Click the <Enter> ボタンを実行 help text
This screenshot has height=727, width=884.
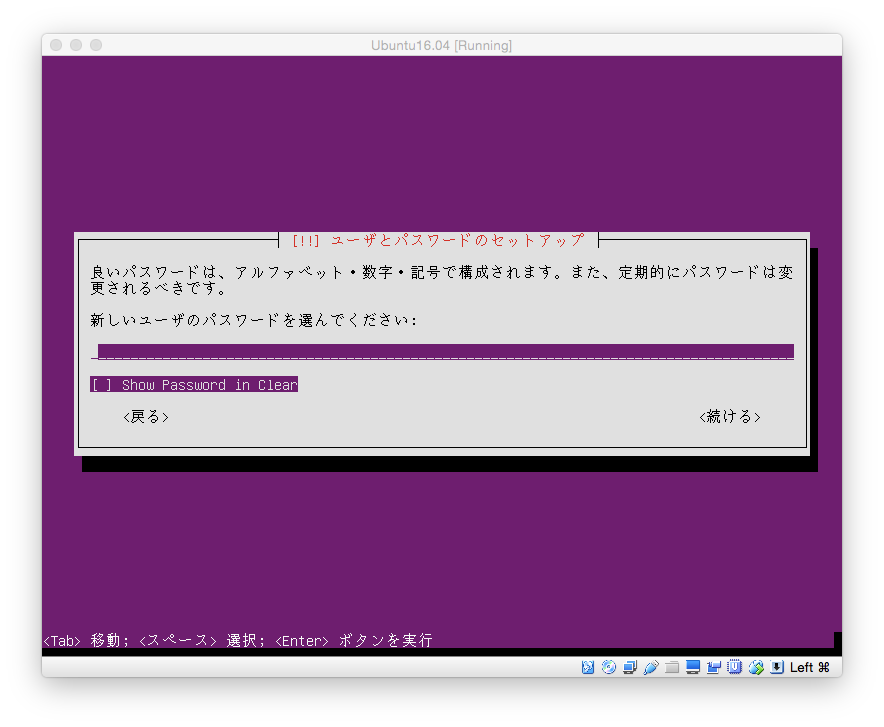coord(354,640)
